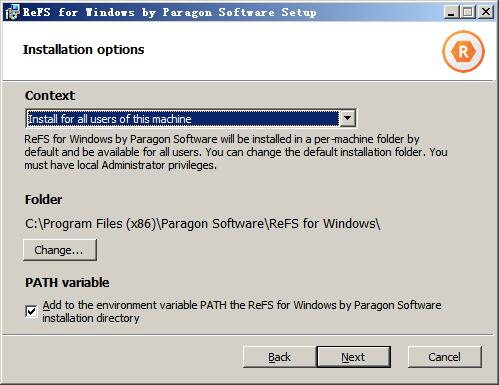
Task: Click the 'PATH variable' section heading
Action: [x=67, y=283]
